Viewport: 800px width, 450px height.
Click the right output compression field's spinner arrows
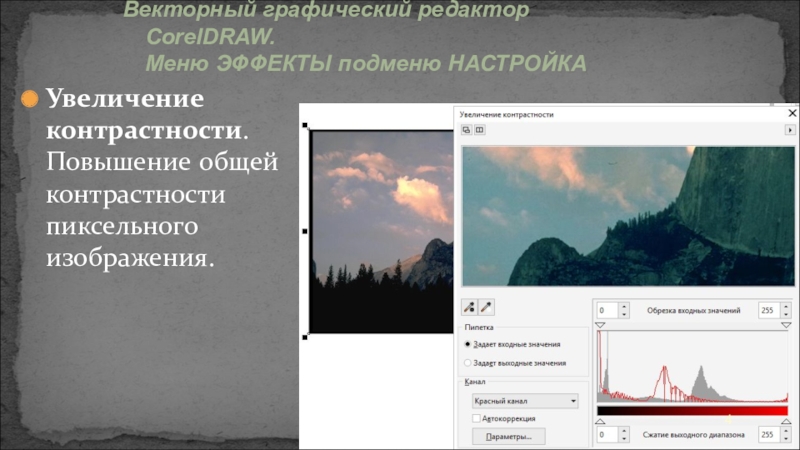[x=786, y=435]
